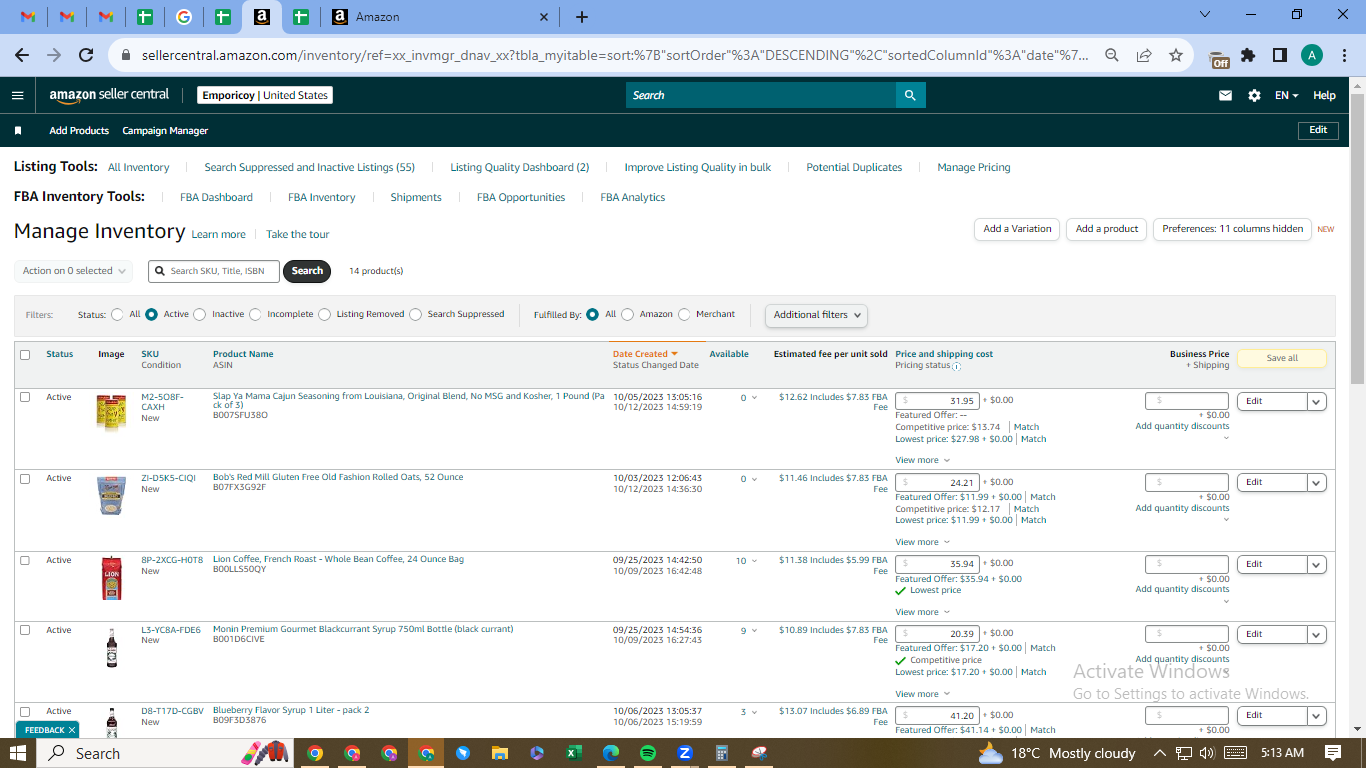
Task: Click the bookmark flag icon
Action: pos(18,130)
